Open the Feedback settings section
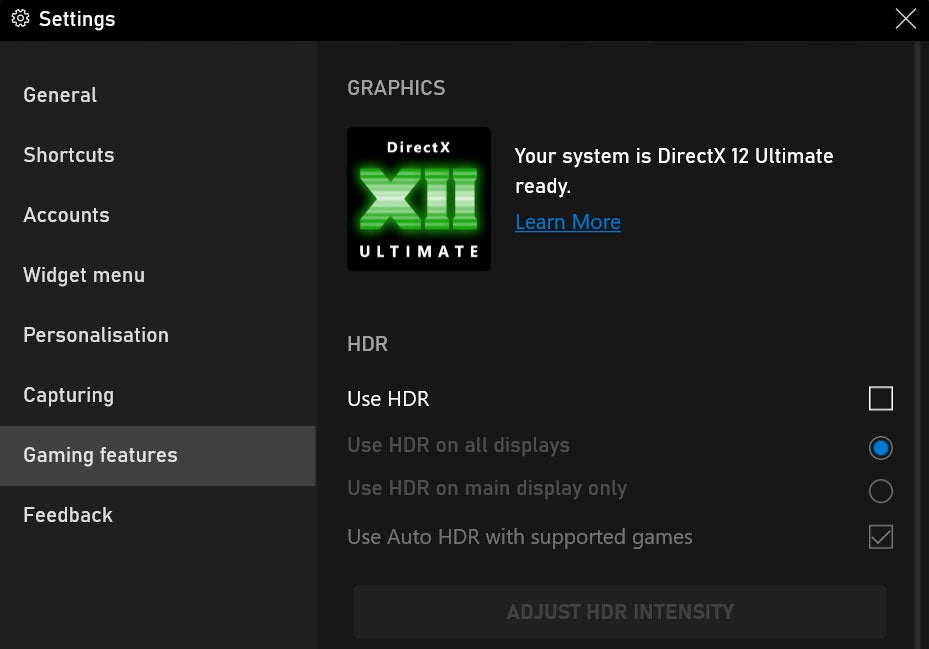This screenshot has height=649, width=929. (67, 515)
